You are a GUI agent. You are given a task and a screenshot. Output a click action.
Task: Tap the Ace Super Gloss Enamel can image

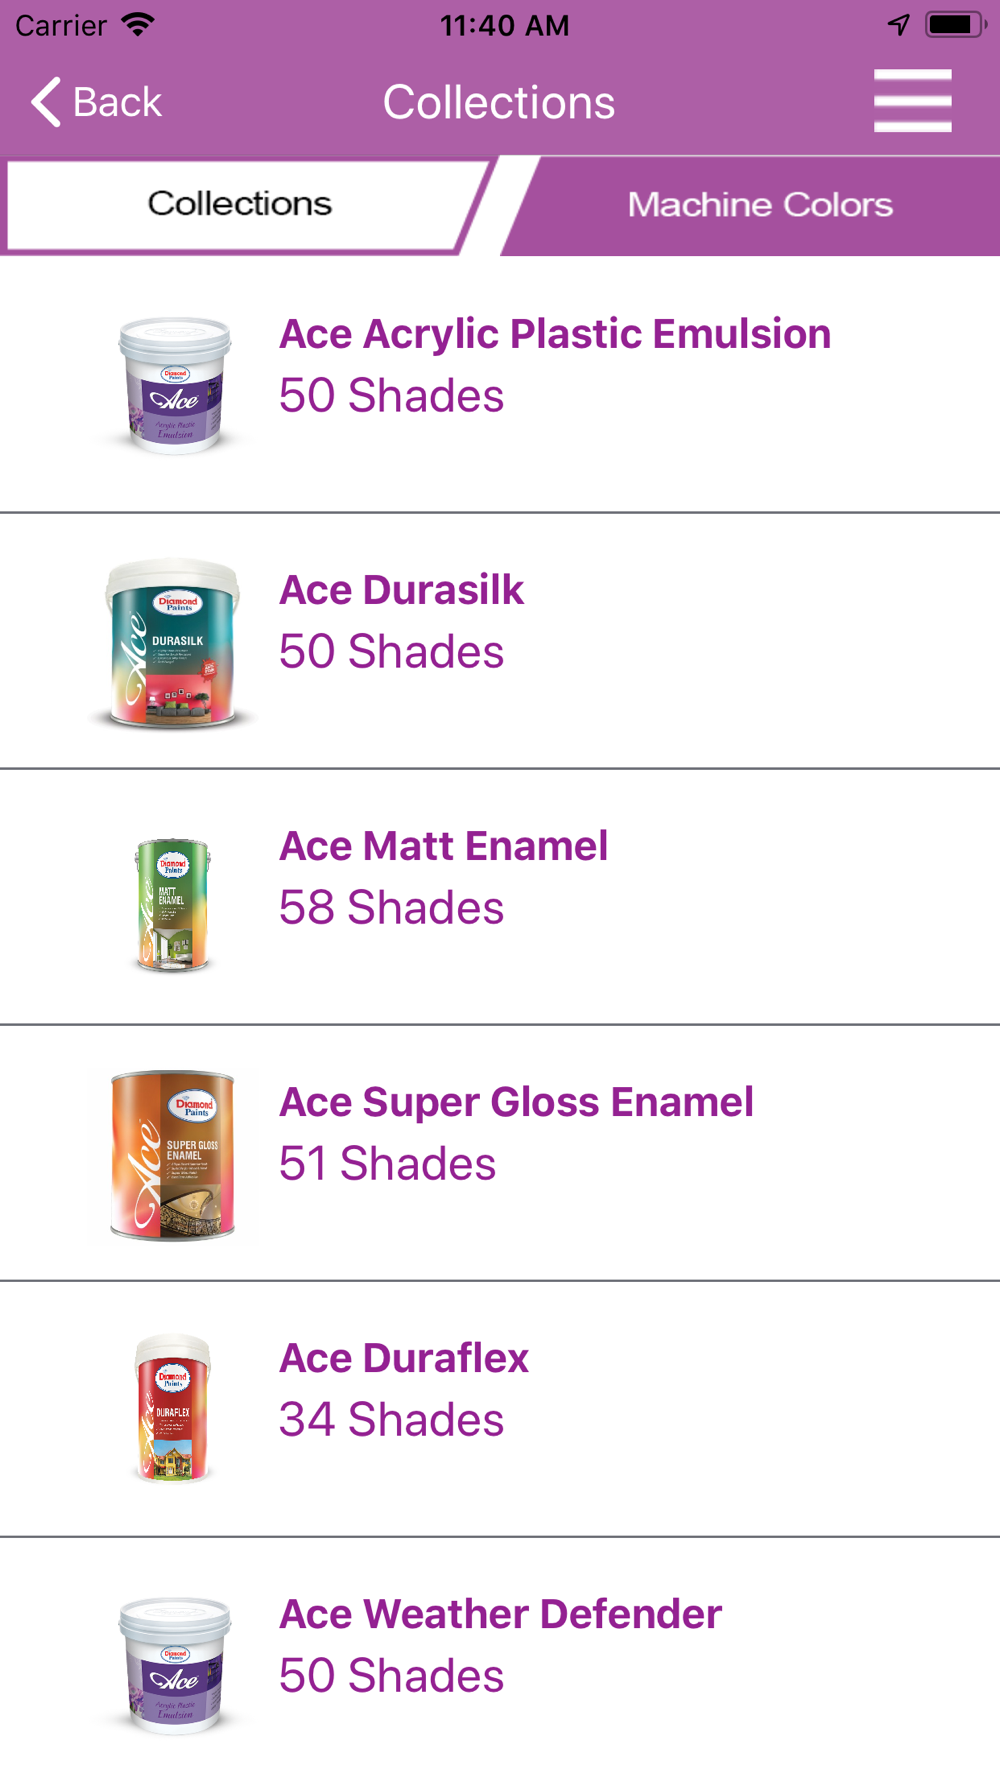pyautogui.click(x=173, y=1155)
